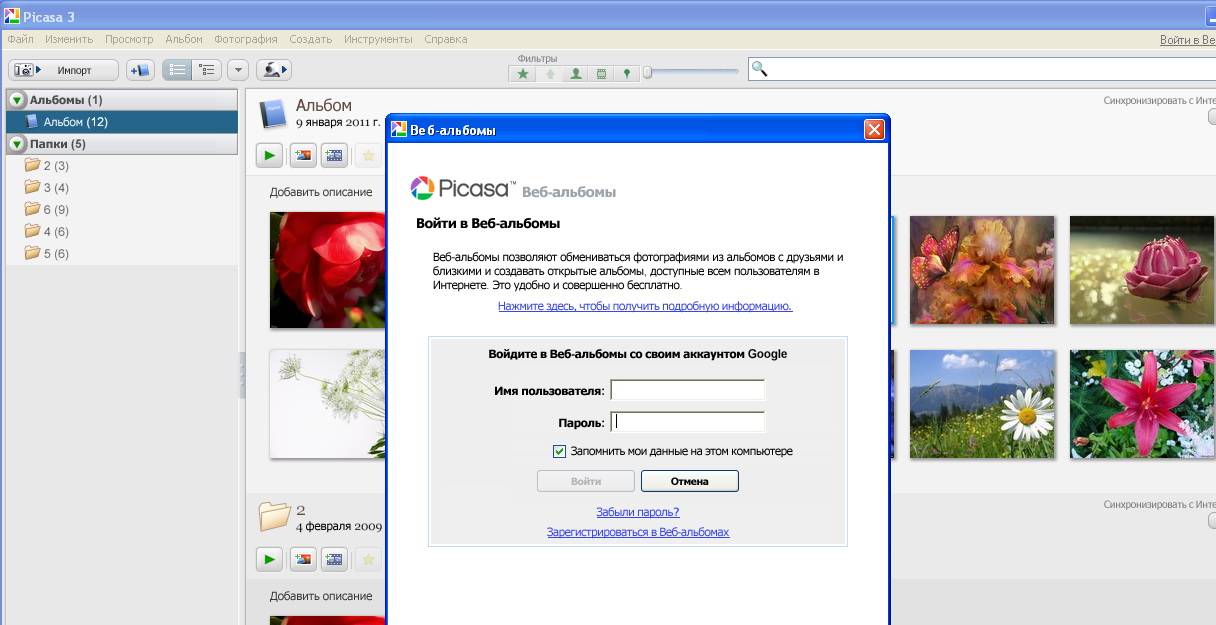This screenshot has height=625, width=1216.
Task: Click the Импорт button in the toolbar
Action: tap(63, 70)
